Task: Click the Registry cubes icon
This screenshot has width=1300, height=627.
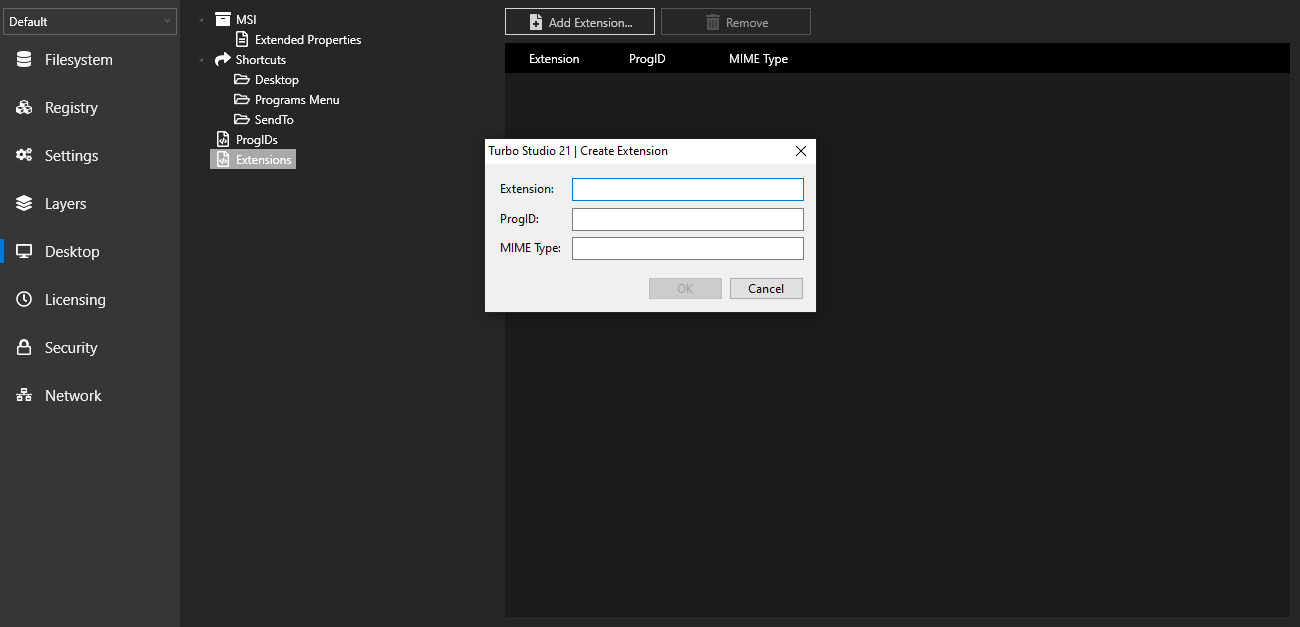Action: 24,108
